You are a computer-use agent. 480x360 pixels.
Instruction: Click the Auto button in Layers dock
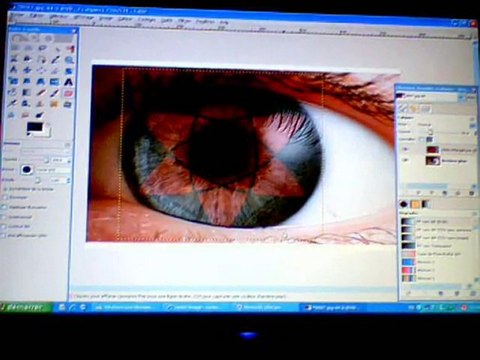coord(471,98)
